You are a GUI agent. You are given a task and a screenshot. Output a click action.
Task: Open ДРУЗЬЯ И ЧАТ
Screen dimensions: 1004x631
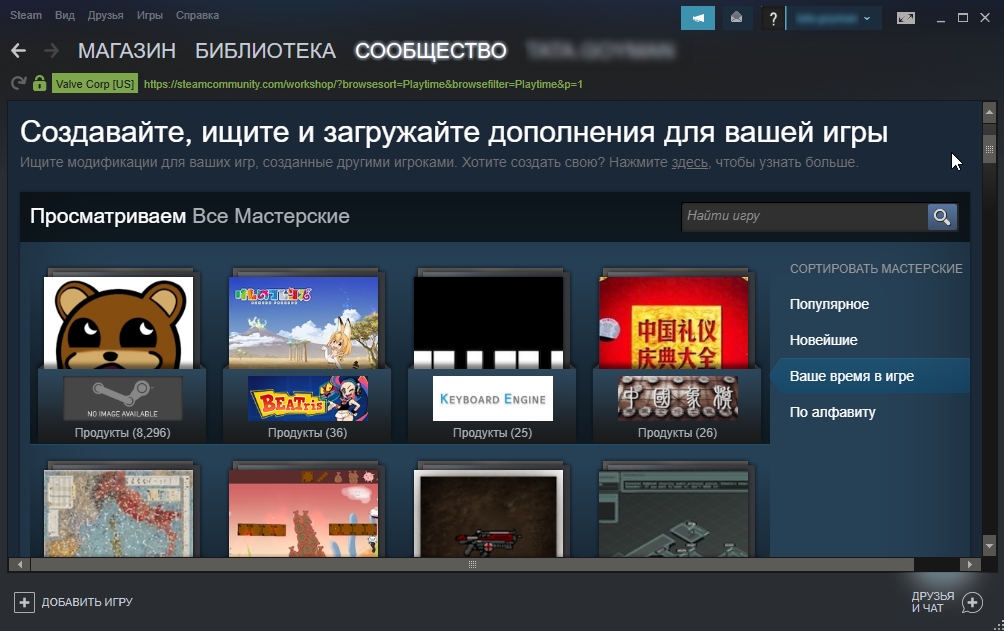tap(933, 602)
